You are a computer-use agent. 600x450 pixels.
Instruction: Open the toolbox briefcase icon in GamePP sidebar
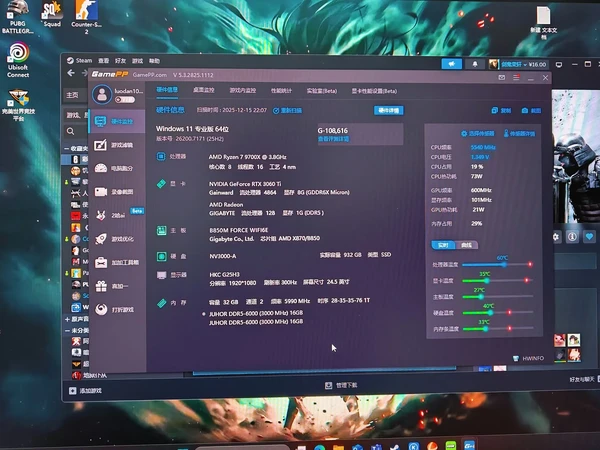(x=101, y=262)
